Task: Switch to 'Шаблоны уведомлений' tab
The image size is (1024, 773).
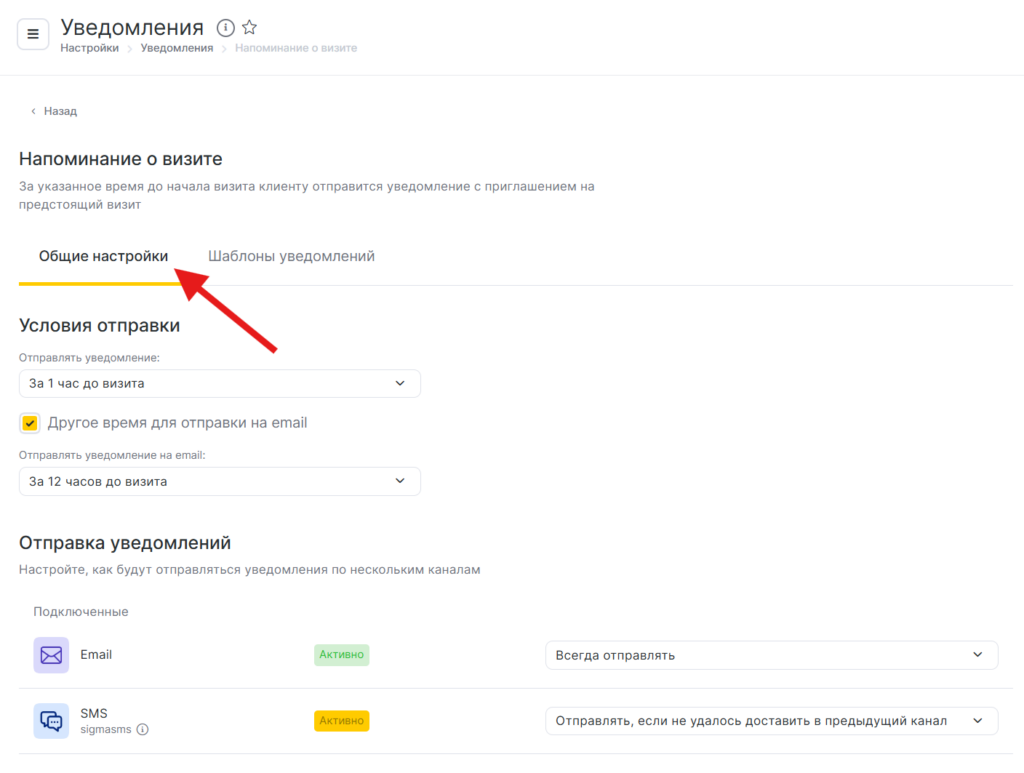Action: pos(291,256)
